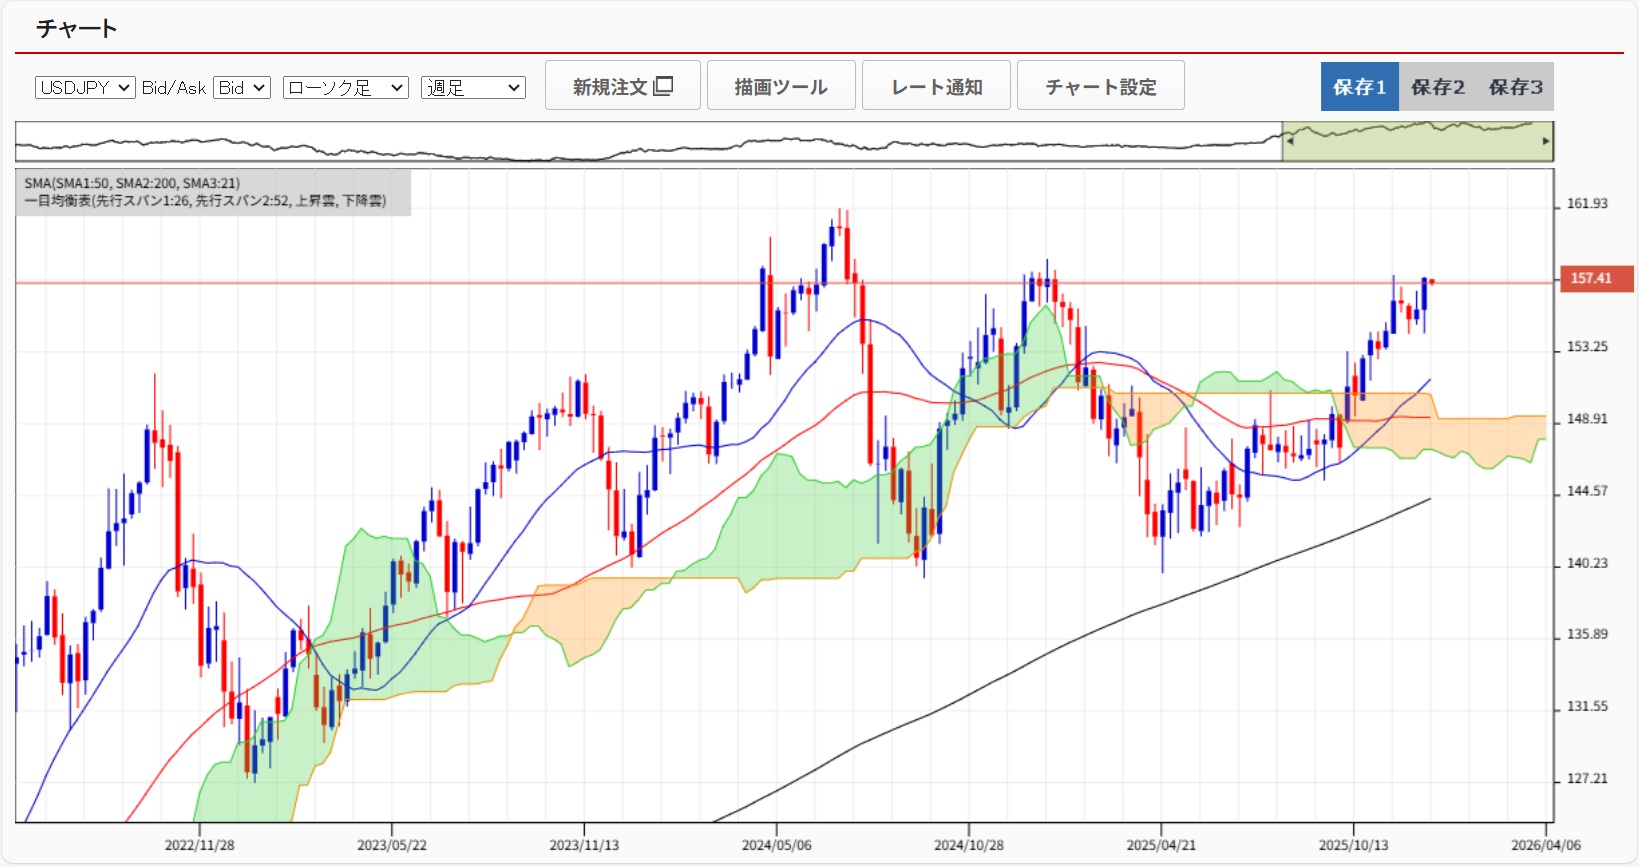Screen dimensions: 1639x867
Task: Click the pop-out window icon on 新規注文
Action: pos(663,86)
